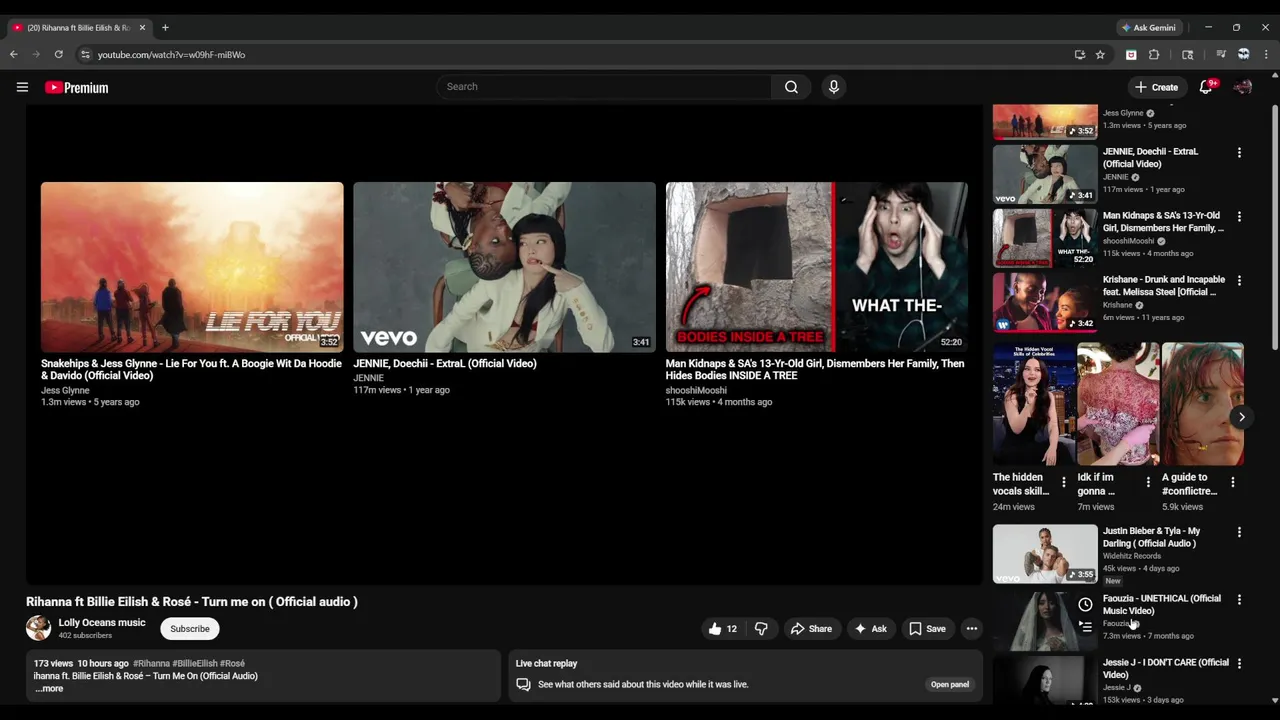The height and width of the screenshot is (720, 1280).
Task: Click the address bar URL
Action: pyautogui.click(x=171, y=55)
